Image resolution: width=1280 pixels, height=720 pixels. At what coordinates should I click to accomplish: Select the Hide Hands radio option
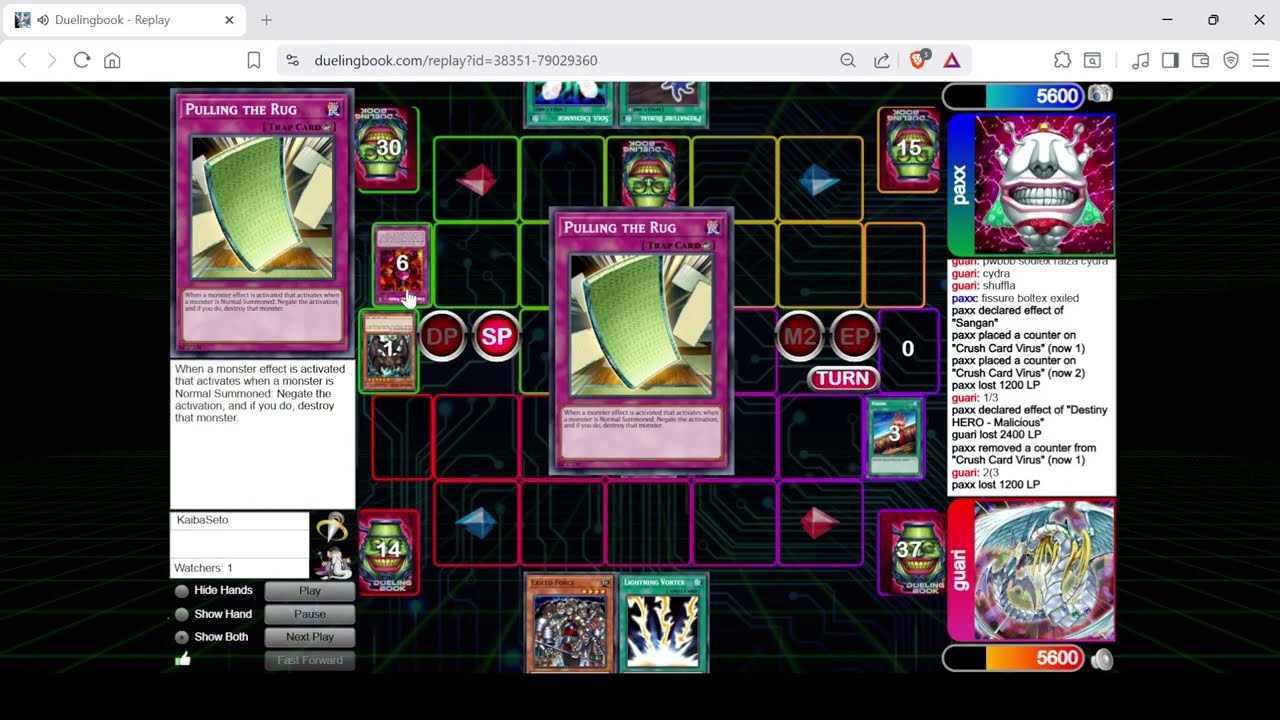pyautogui.click(x=182, y=591)
